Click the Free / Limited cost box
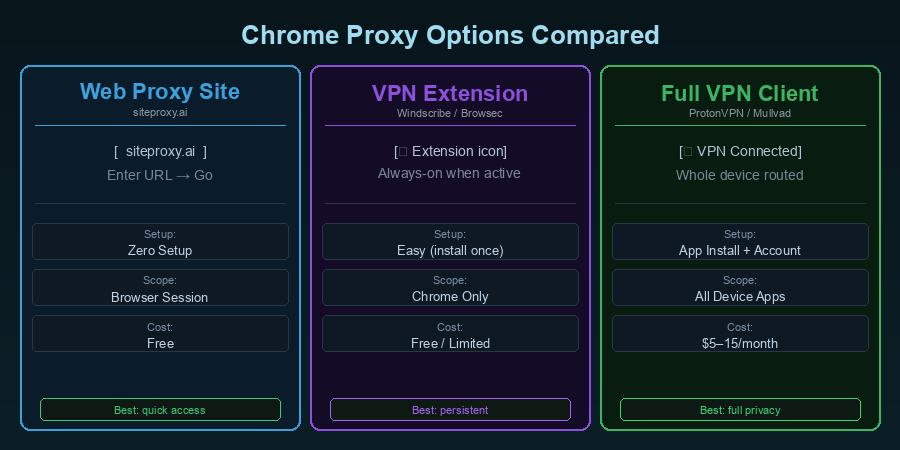This screenshot has width=900, height=450. pyautogui.click(x=450, y=334)
